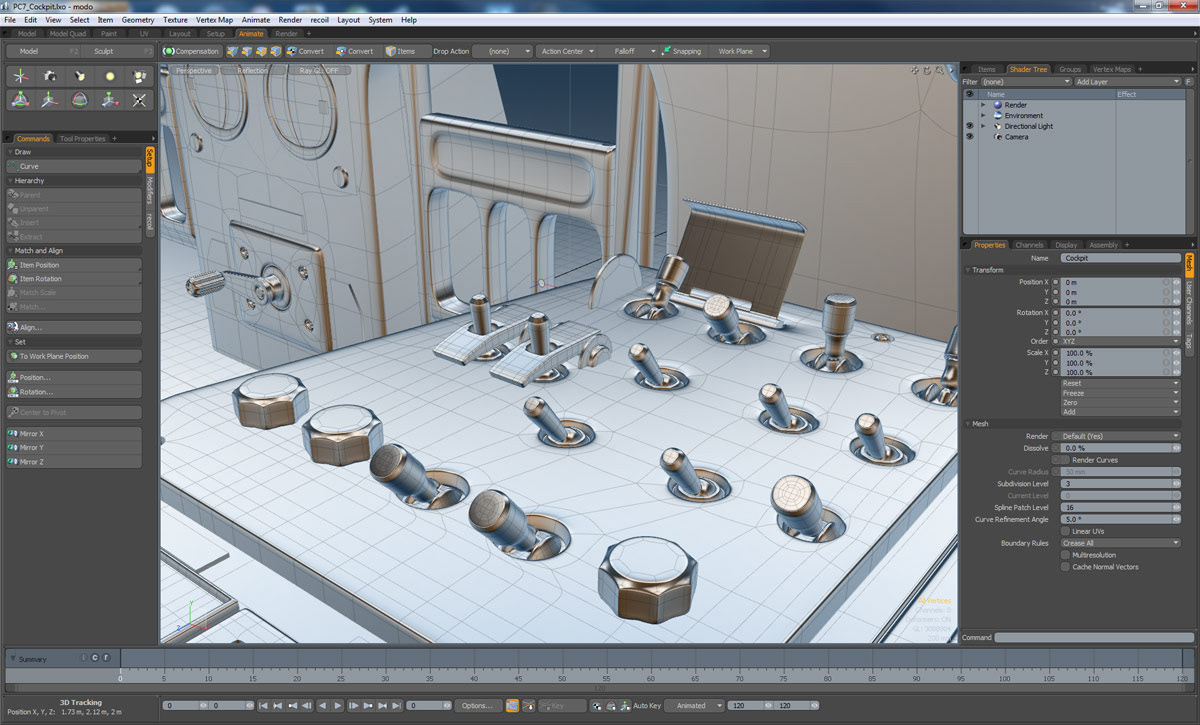Open the Vertex Map menu

pos(214,20)
